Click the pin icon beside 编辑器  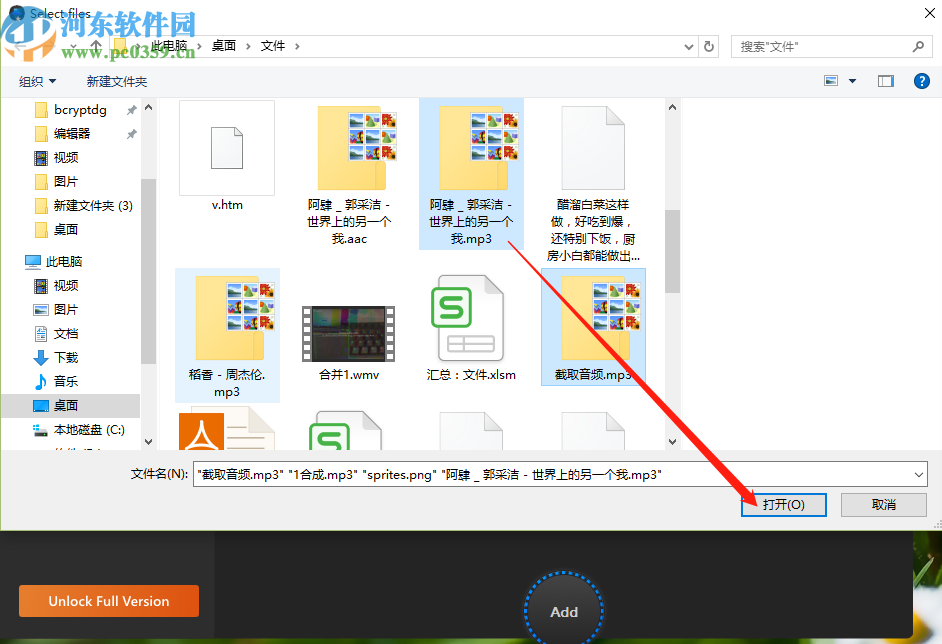coord(132,134)
